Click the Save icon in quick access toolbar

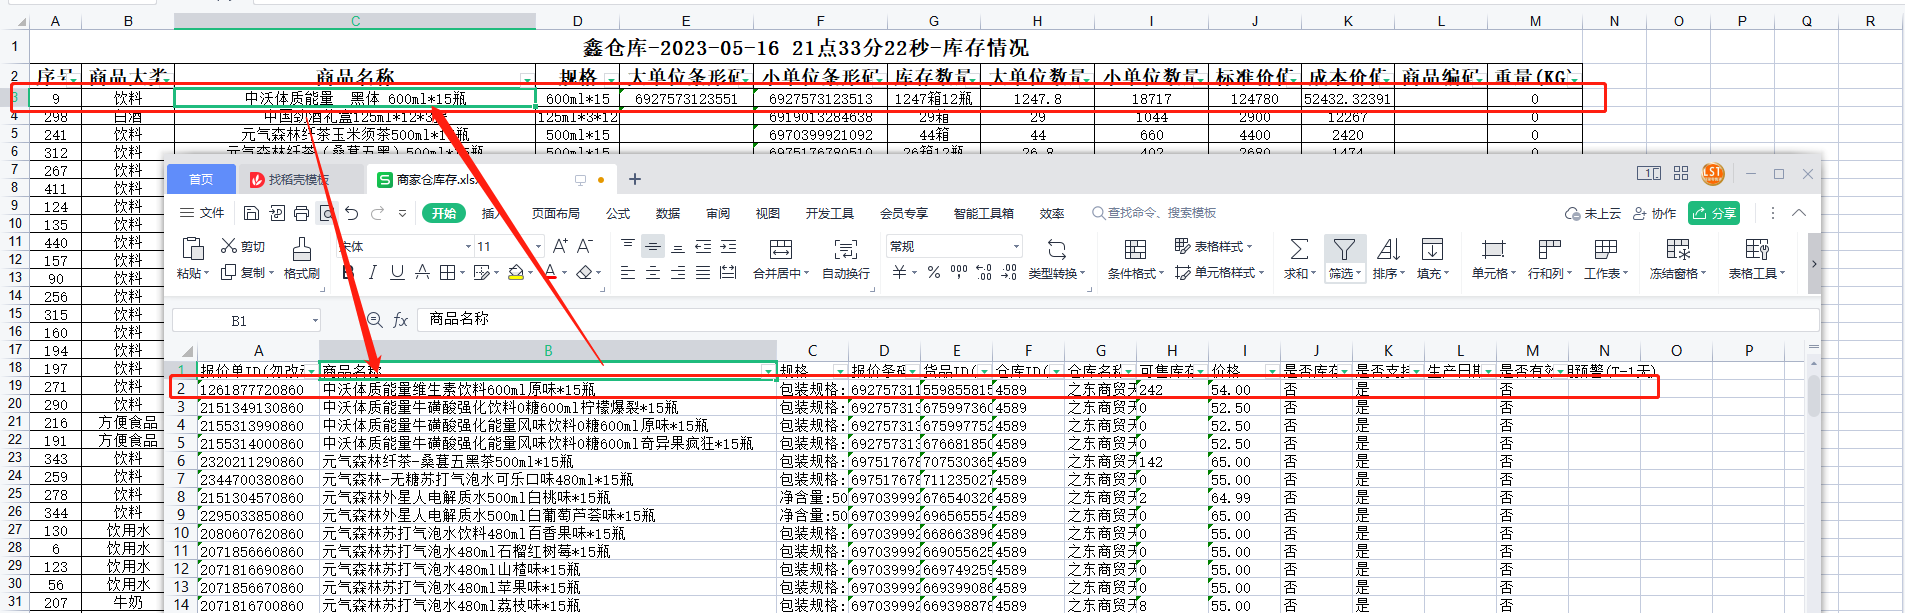[251, 213]
